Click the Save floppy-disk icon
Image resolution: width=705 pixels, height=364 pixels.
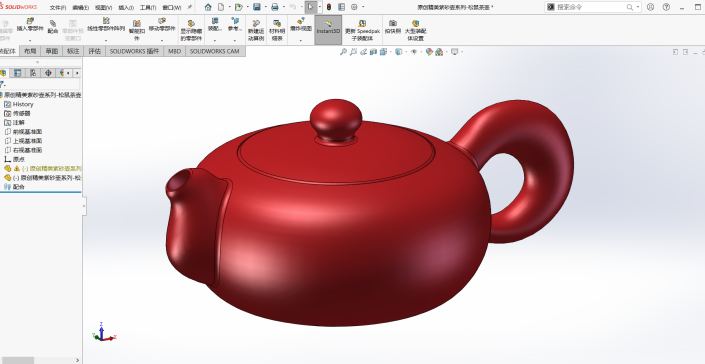(x=257, y=7)
